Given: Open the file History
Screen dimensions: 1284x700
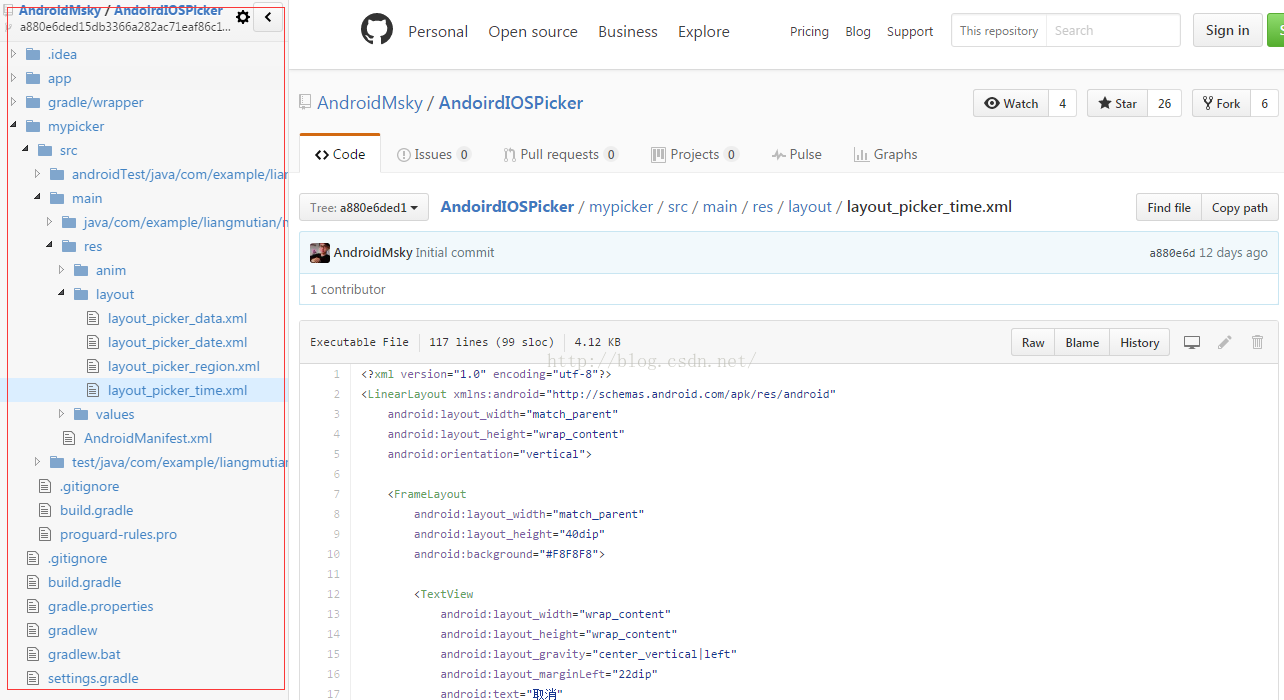Looking at the screenshot, I should tap(1139, 342).
